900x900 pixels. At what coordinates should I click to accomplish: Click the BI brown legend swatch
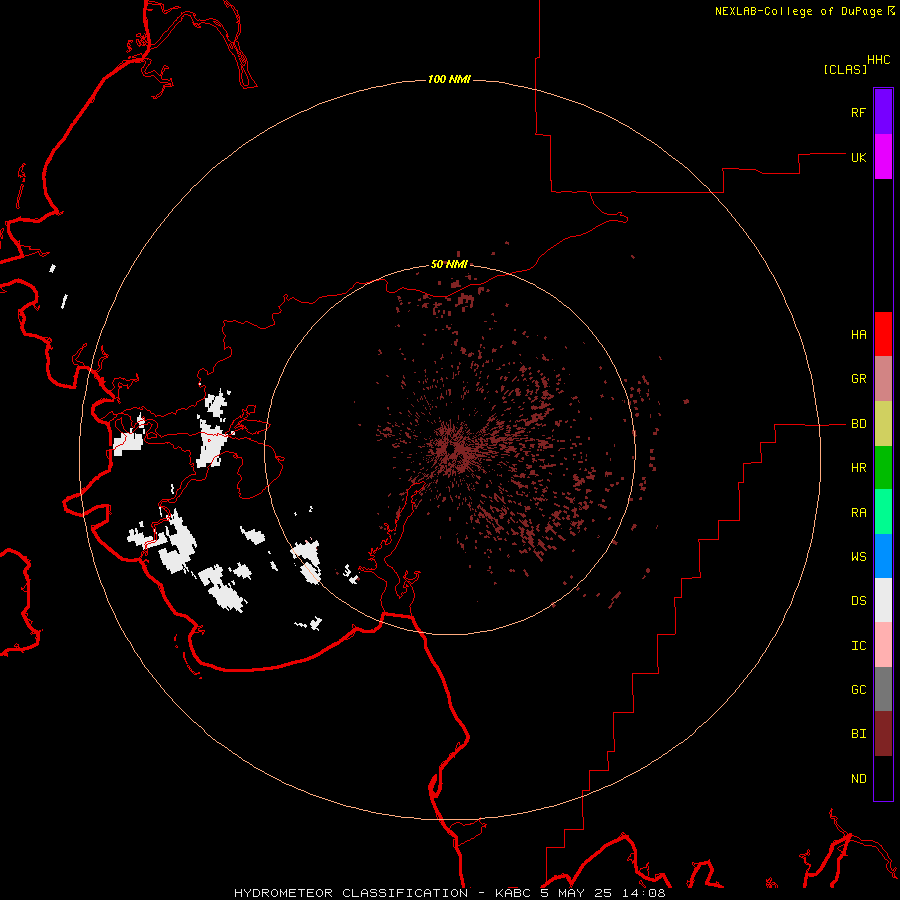coord(883,734)
